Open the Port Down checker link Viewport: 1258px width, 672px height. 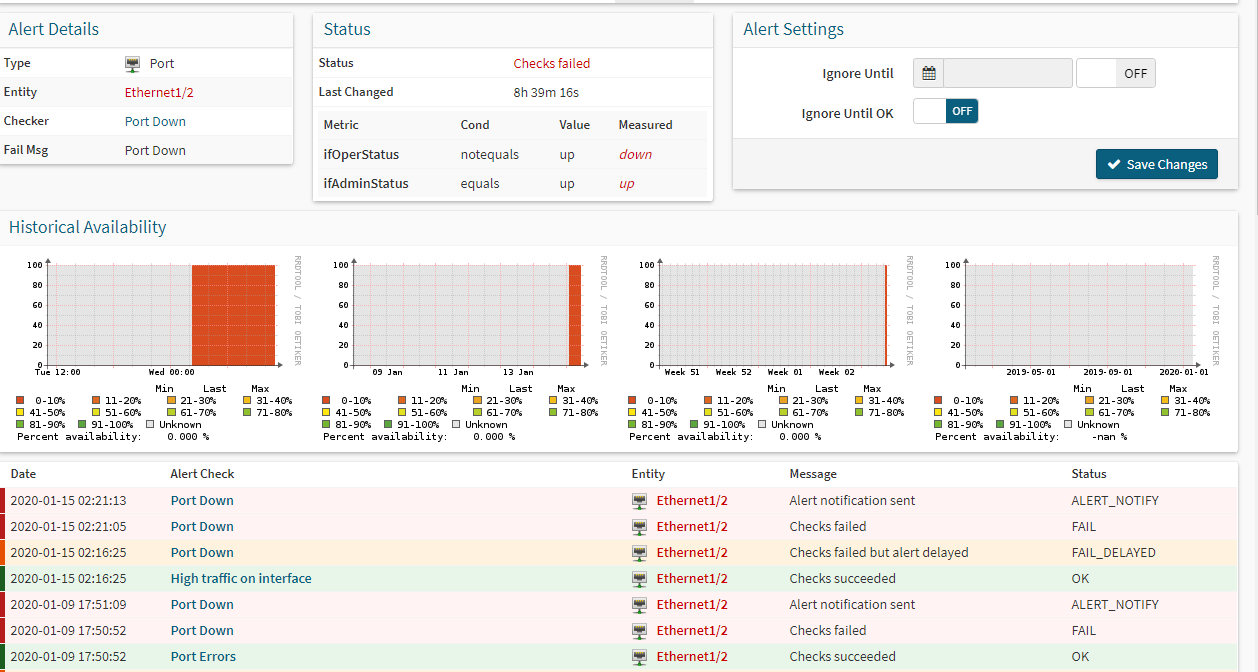(155, 121)
